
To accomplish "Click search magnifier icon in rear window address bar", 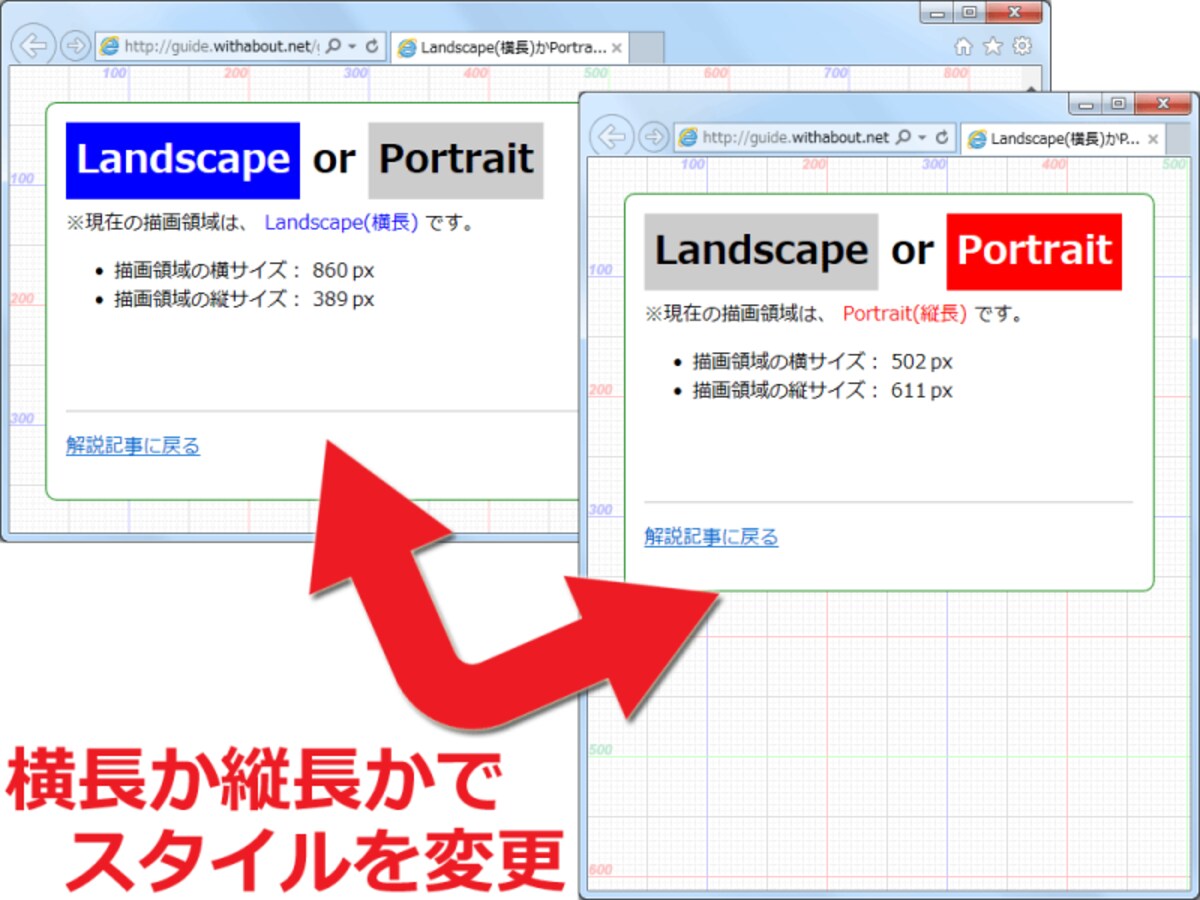I will 334,46.
